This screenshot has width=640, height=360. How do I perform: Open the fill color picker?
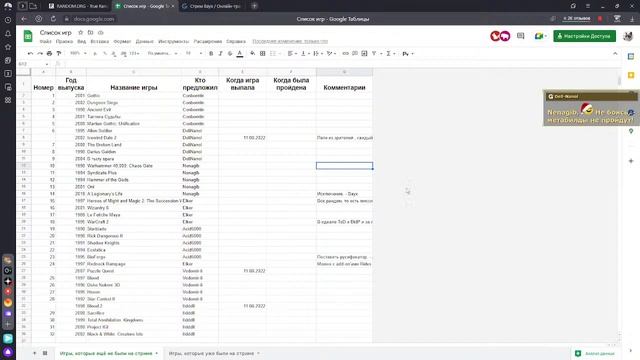pyautogui.click(x=253, y=53)
